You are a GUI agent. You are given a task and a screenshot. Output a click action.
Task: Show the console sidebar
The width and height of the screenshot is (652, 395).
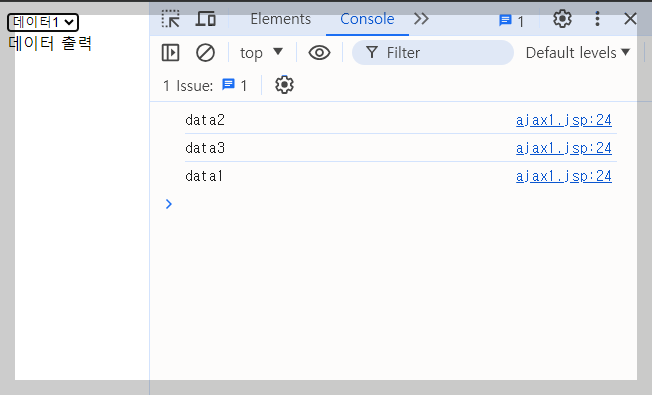click(x=170, y=53)
